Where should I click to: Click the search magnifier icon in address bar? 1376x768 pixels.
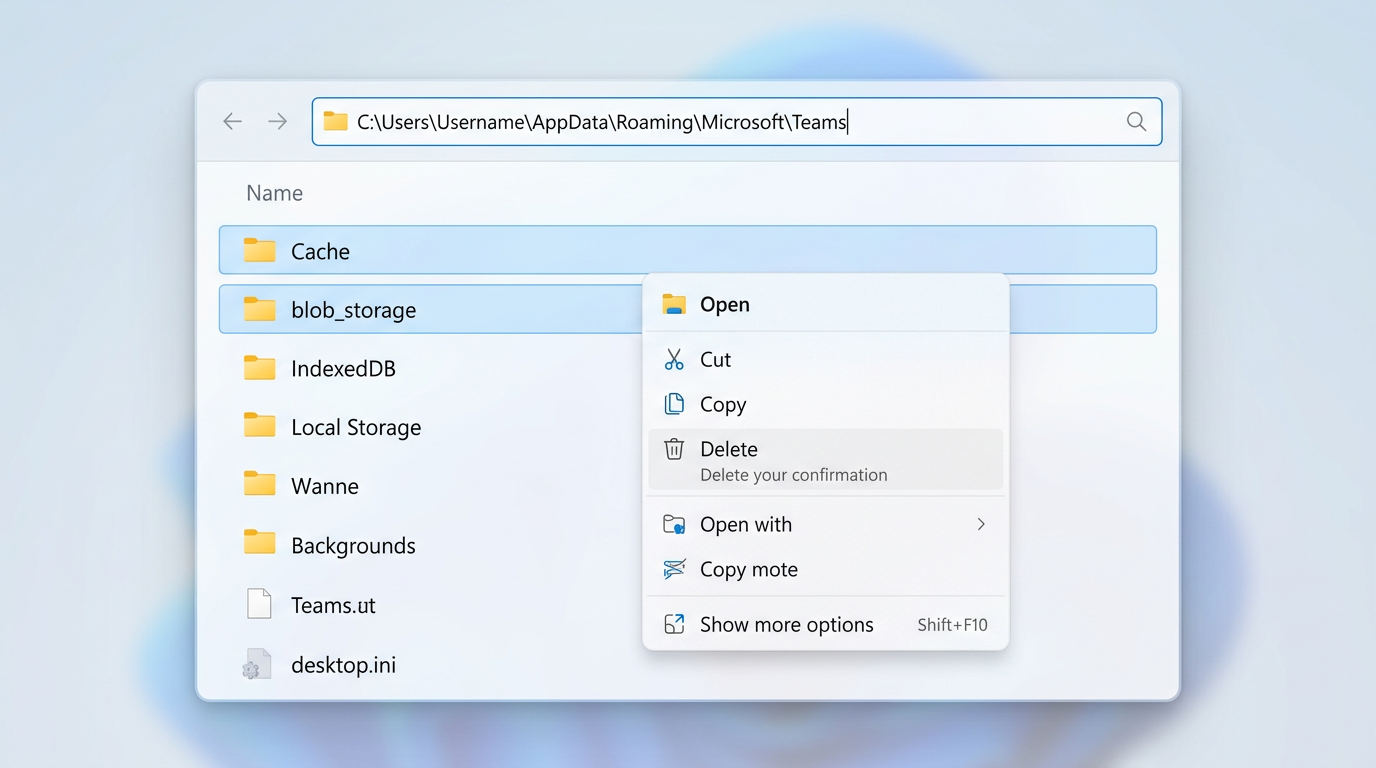pyautogui.click(x=1136, y=121)
